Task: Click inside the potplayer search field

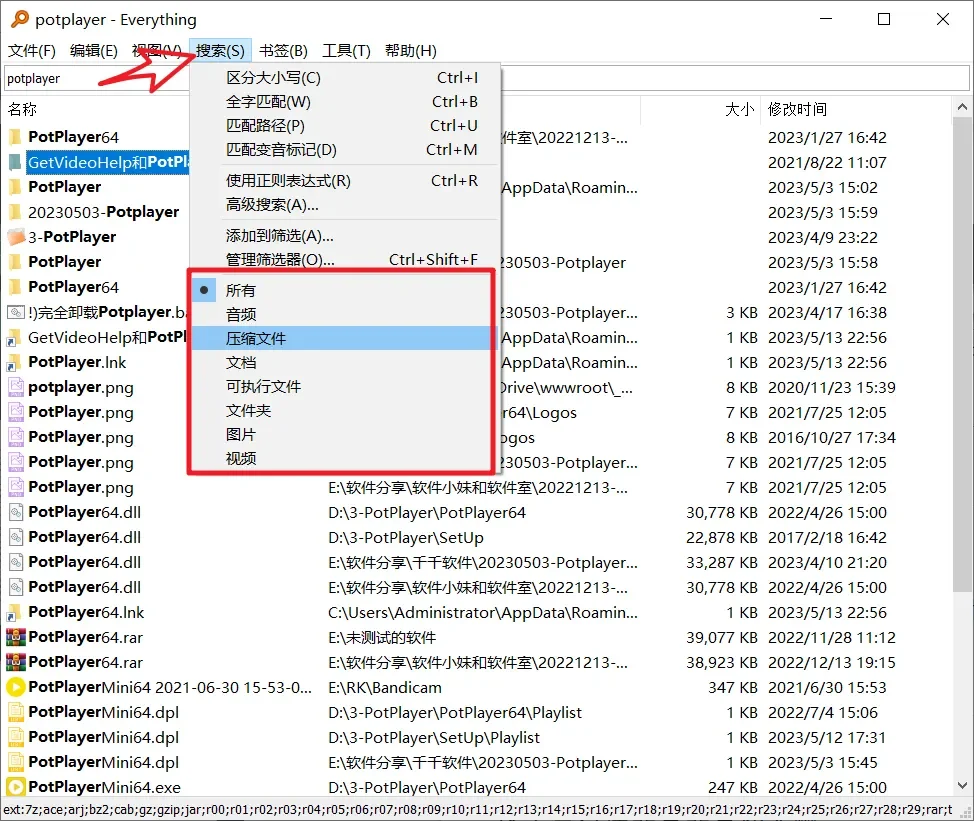Action: point(100,78)
